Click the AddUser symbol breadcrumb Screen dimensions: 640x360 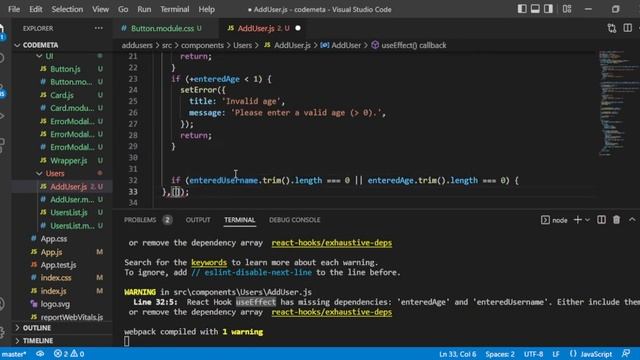tap(346, 45)
